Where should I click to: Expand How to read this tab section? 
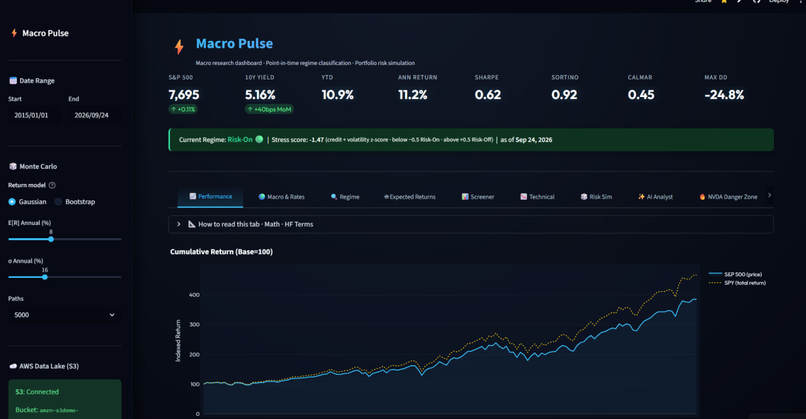470,224
